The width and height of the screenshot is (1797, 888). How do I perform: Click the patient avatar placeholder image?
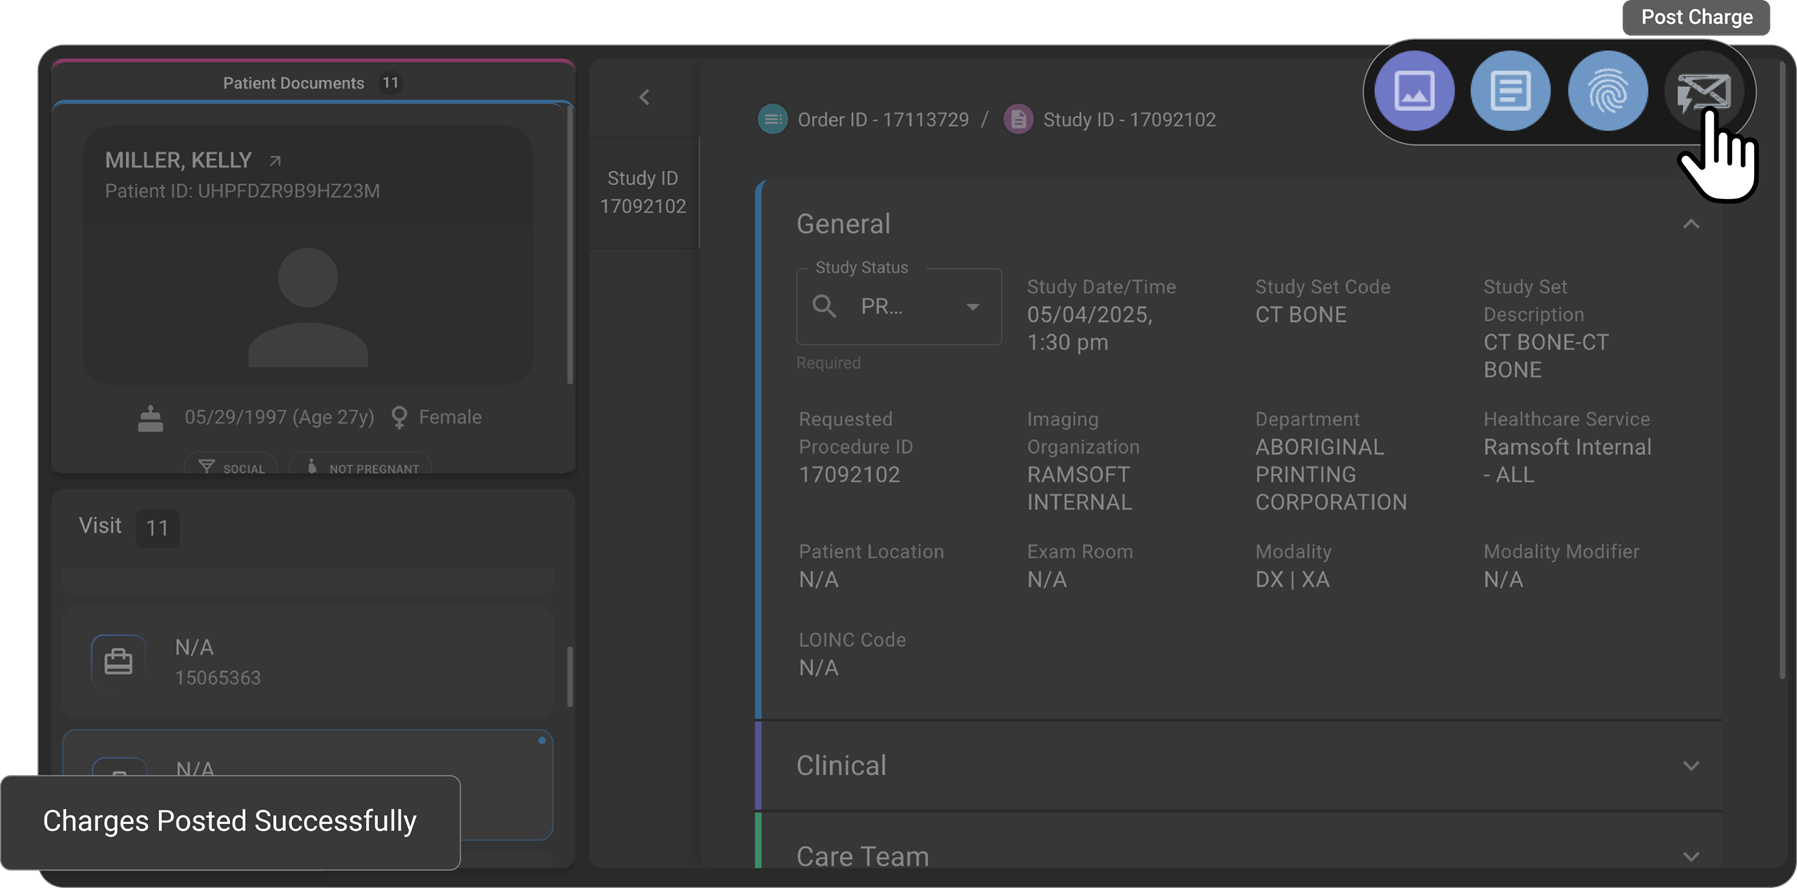coord(308,307)
